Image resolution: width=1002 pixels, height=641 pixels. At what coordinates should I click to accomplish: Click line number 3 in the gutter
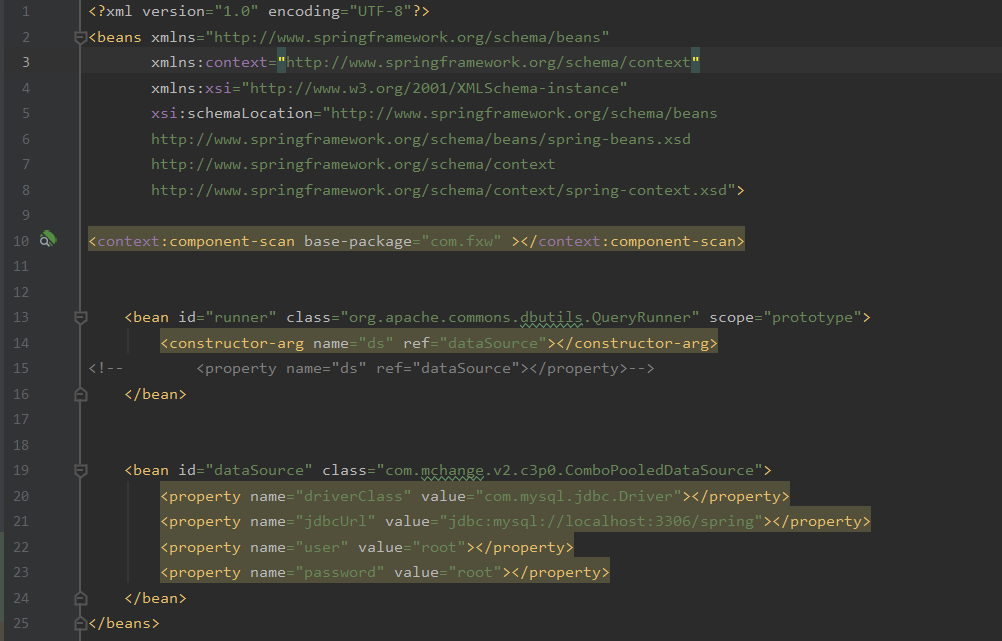pyautogui.click(x=26, y=62)
